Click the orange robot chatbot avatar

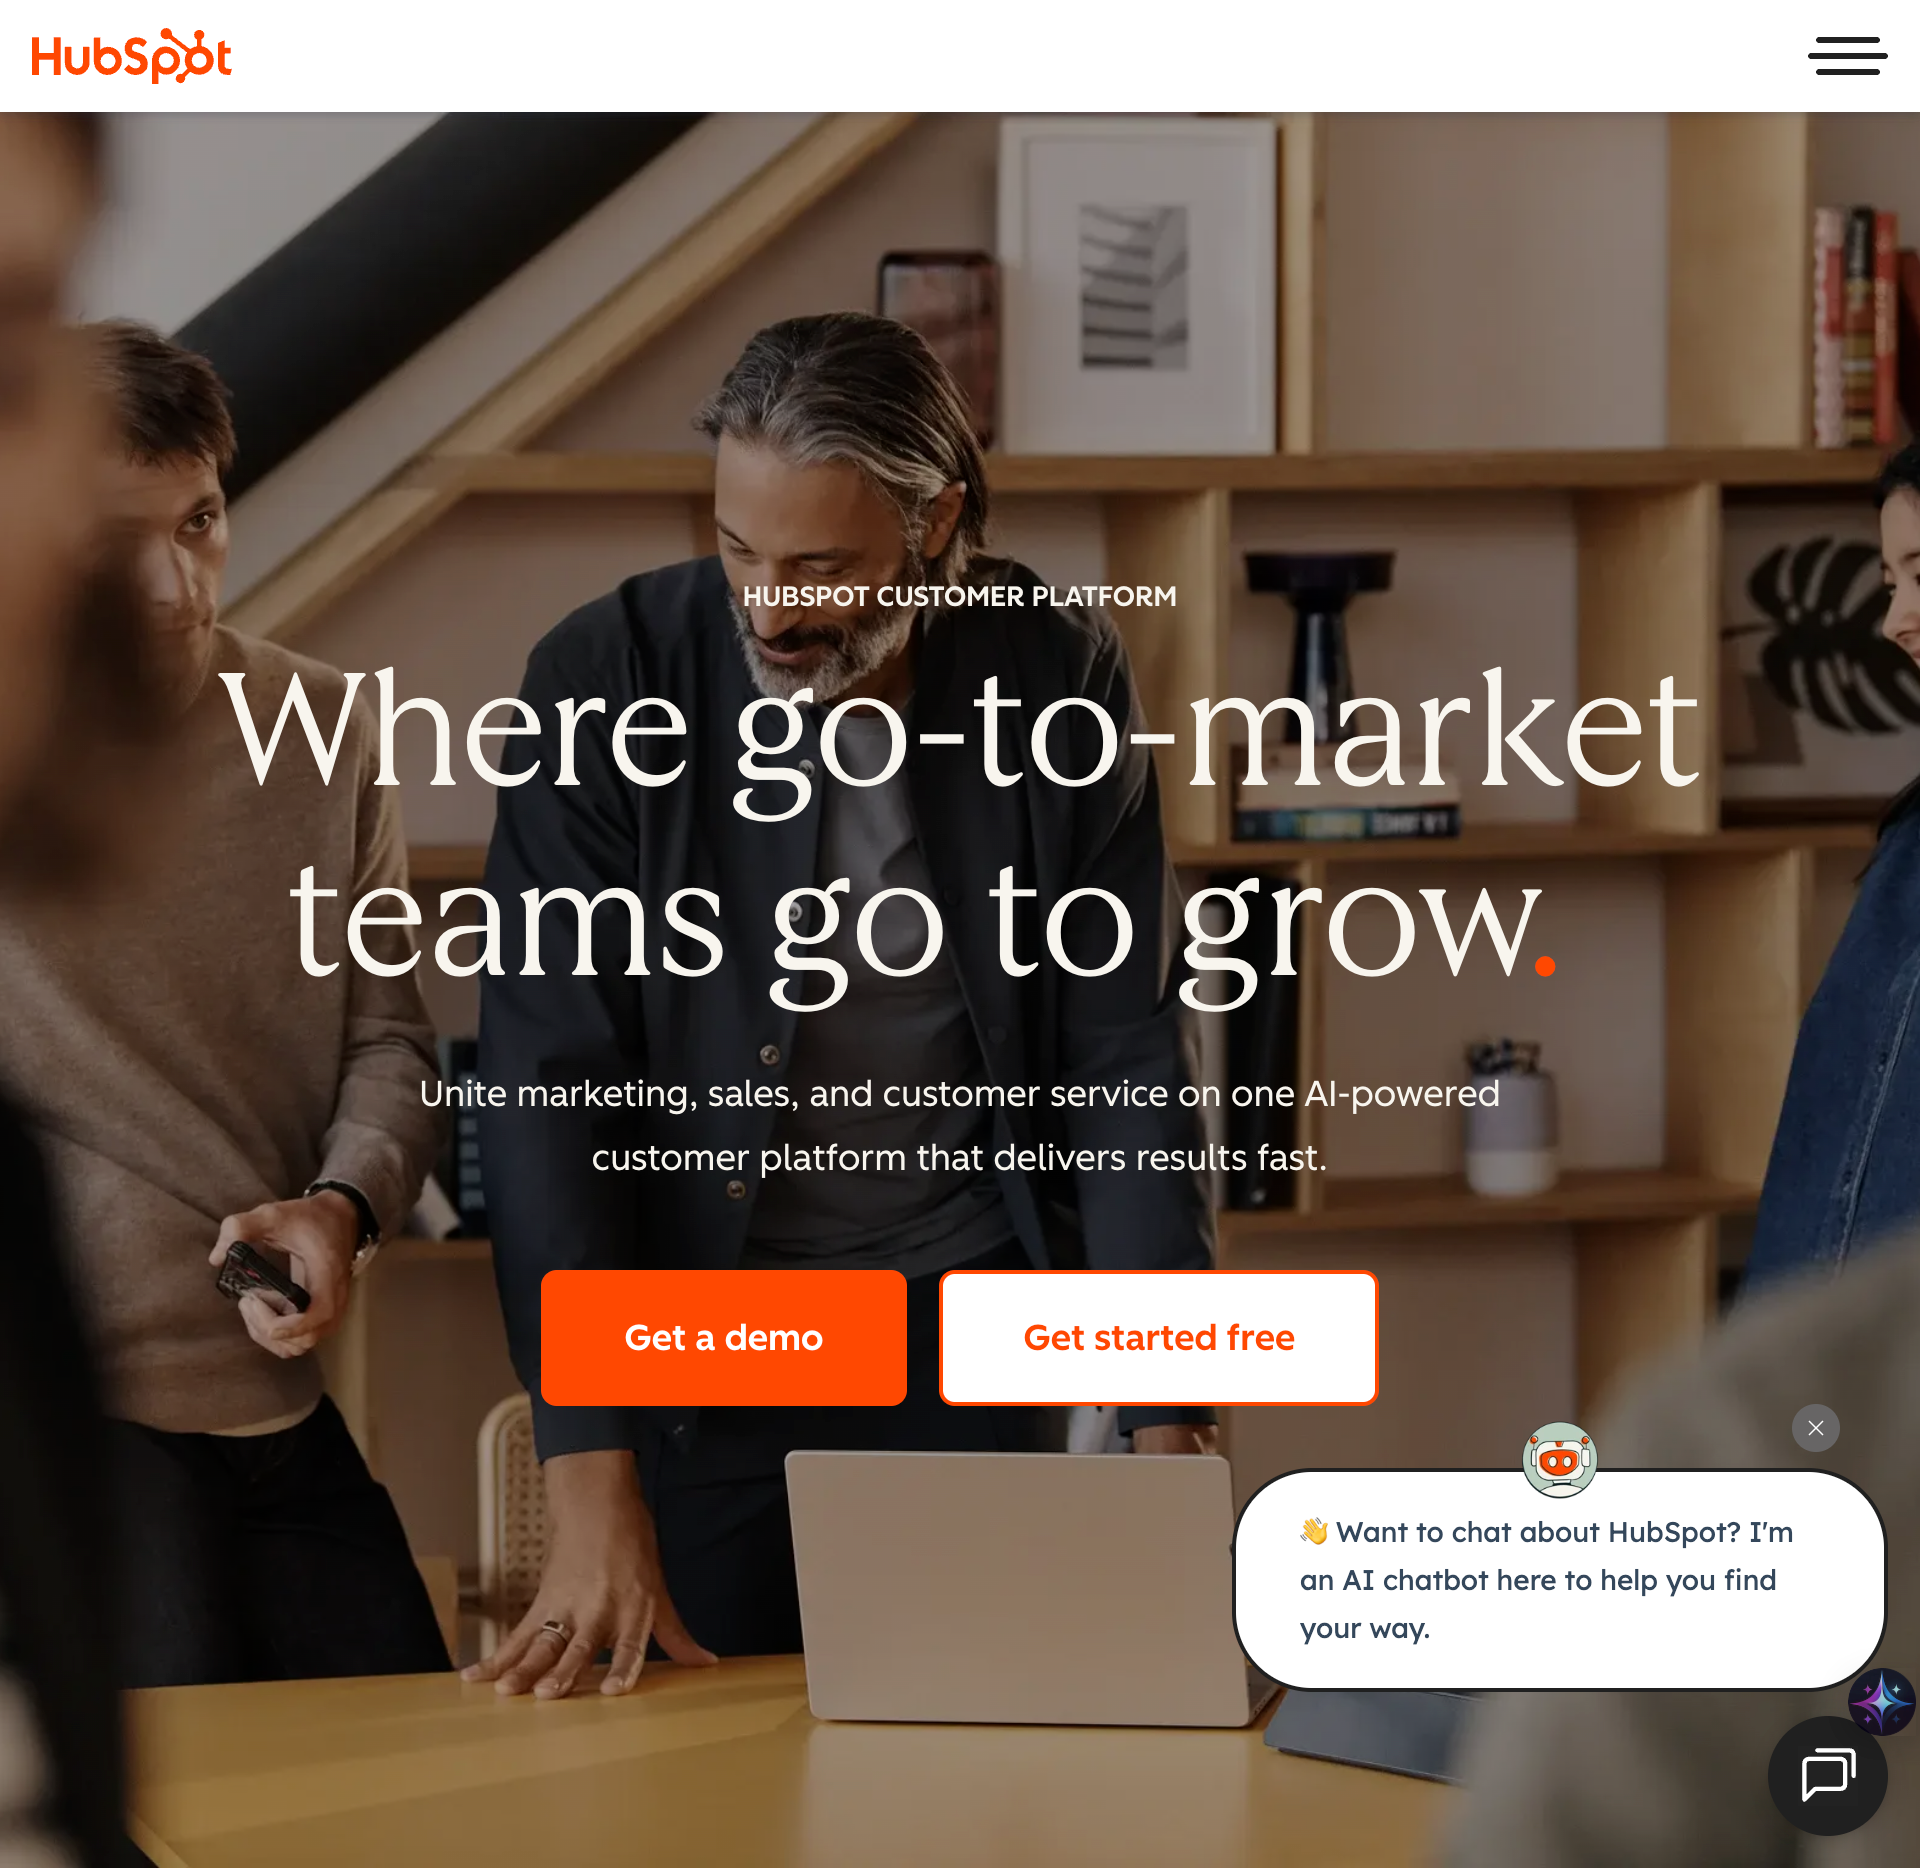coord(1559,1459)
